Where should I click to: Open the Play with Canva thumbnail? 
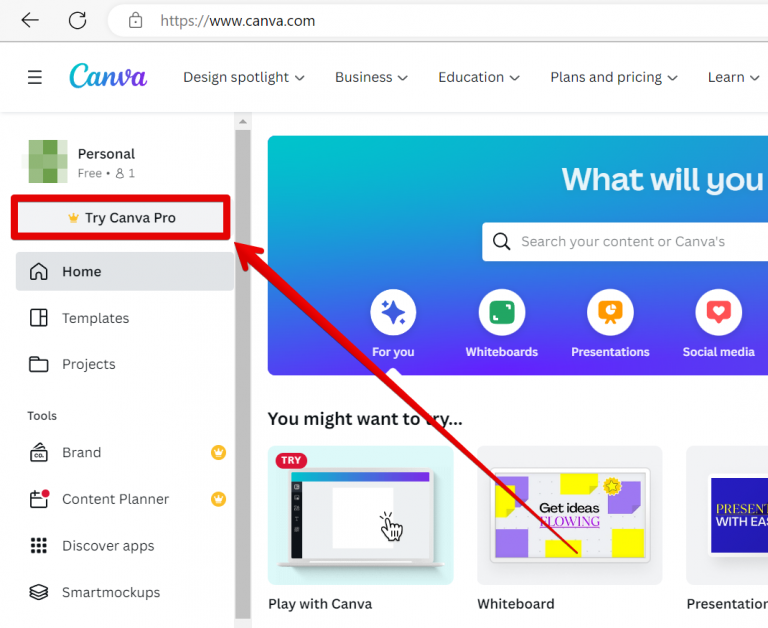360,515
